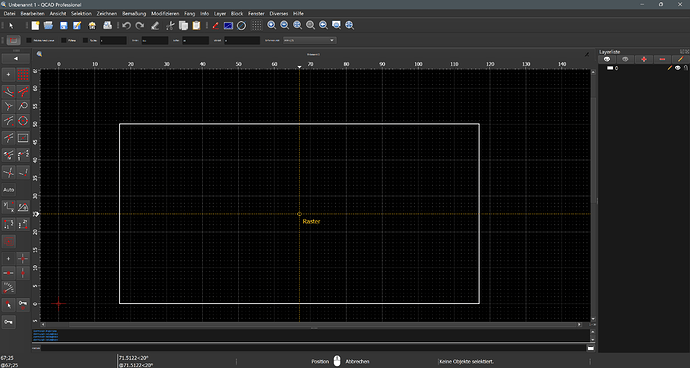Click the Back arrow in the tool panel

(16, 59)
